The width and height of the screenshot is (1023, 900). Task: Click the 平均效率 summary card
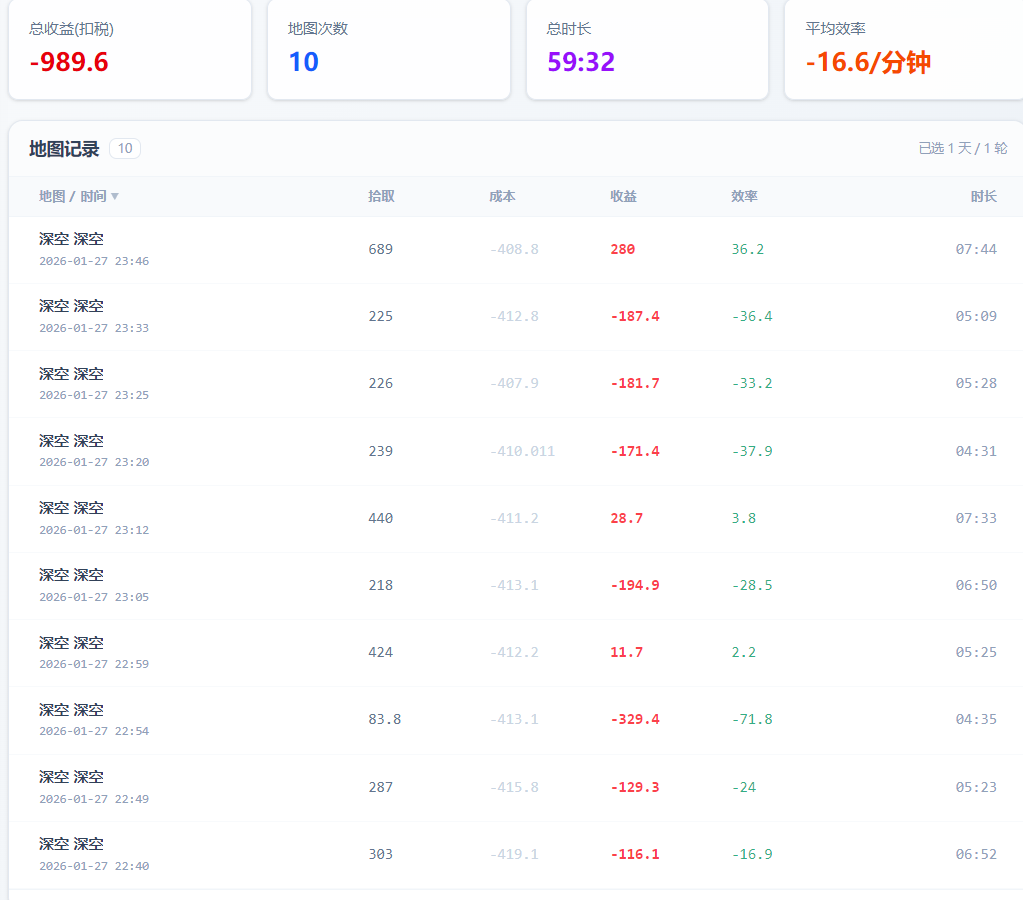click(x=903, y=49)
